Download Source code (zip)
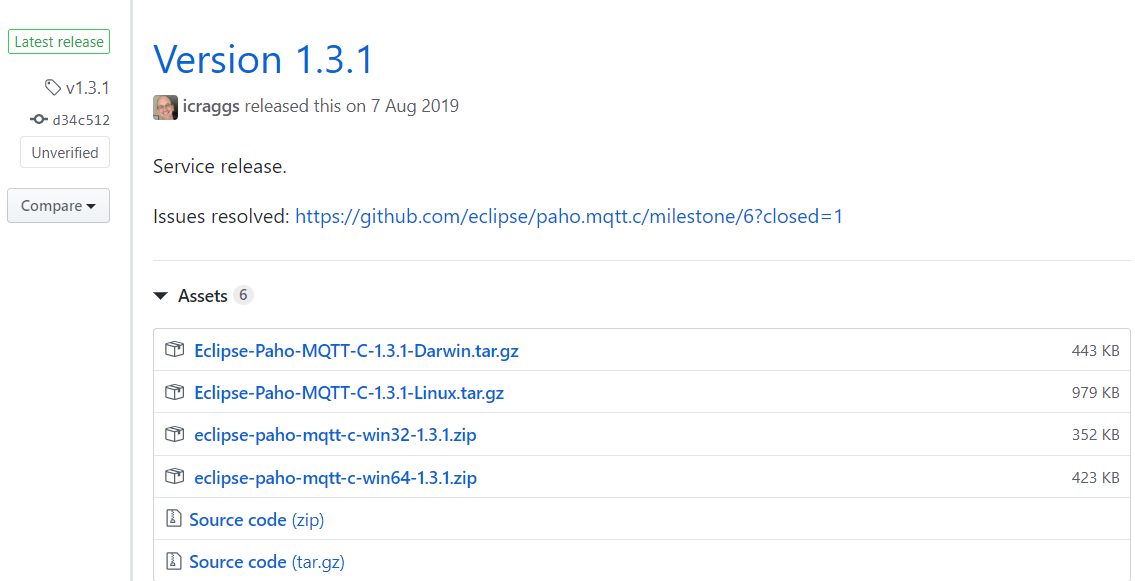This screenshot has width=1135, height=581. (256, 520)
